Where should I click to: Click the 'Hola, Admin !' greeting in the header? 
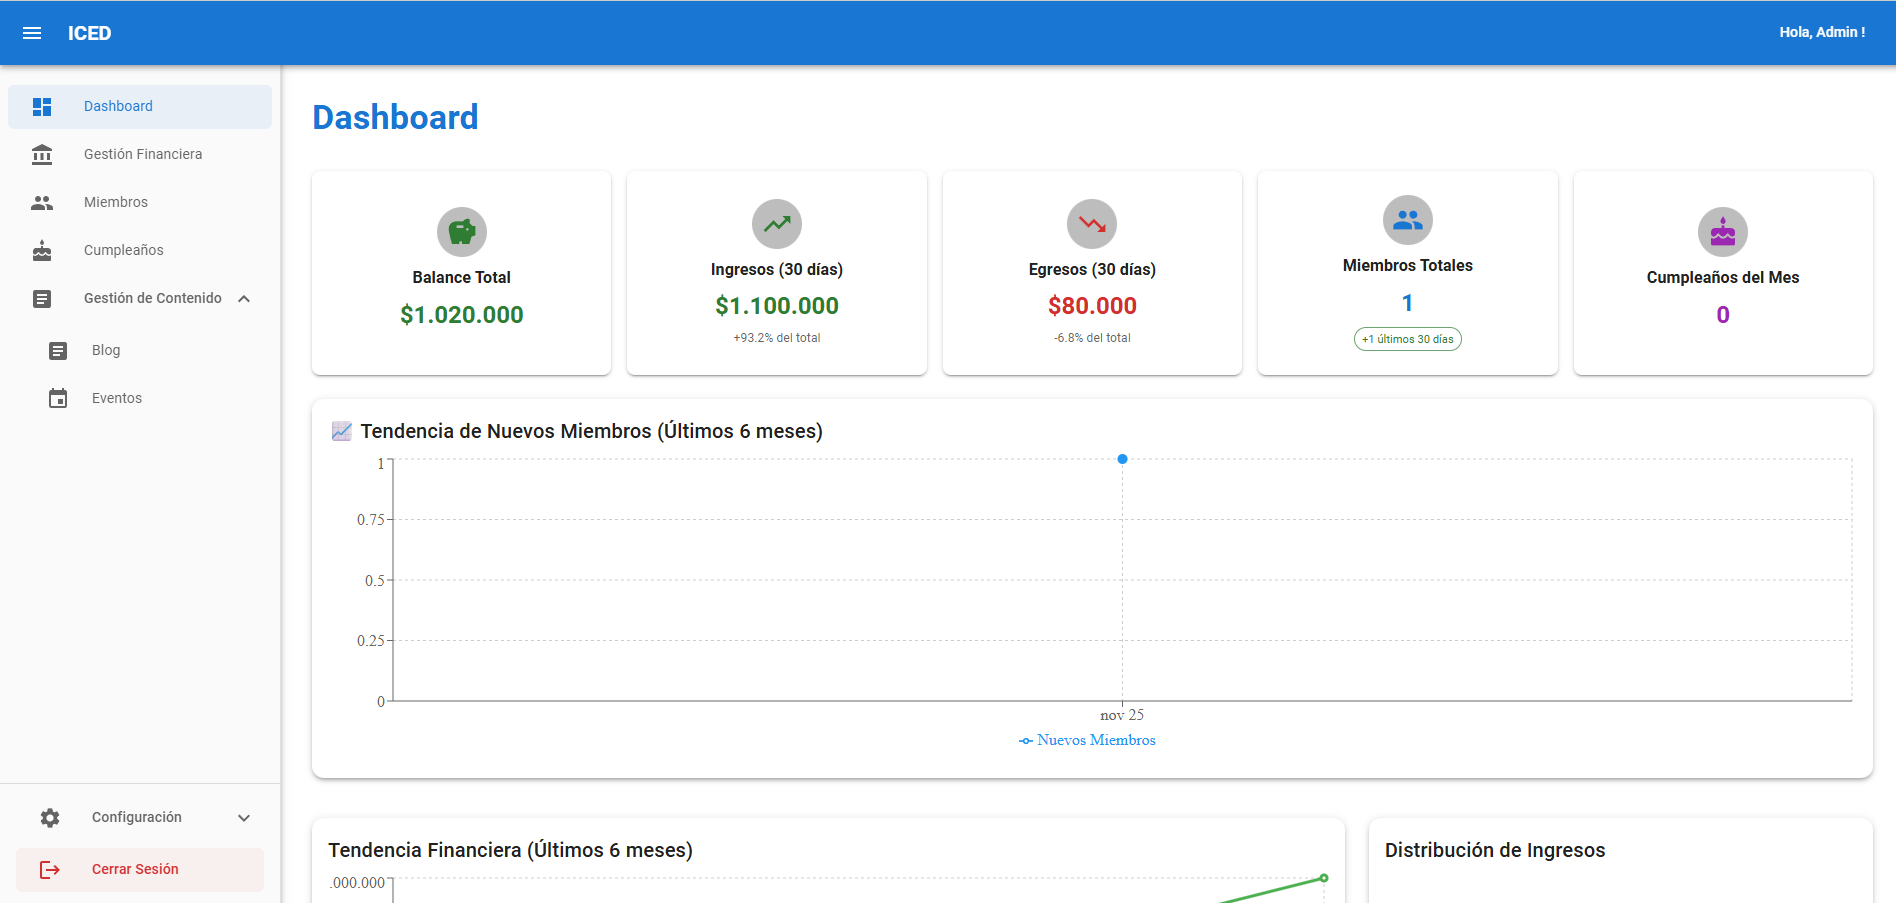(x=1822, y=32)
